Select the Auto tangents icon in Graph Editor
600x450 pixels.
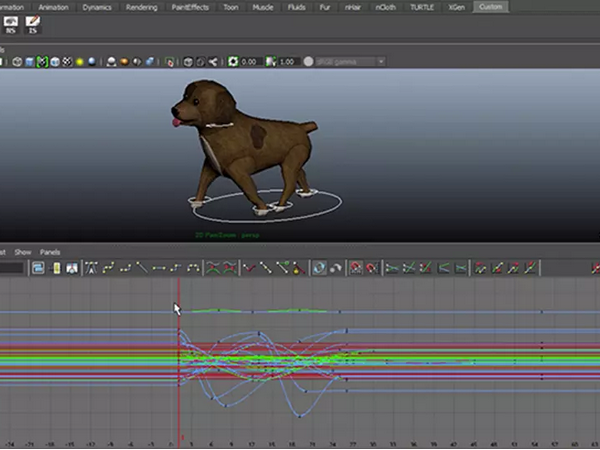click(91, 268)
